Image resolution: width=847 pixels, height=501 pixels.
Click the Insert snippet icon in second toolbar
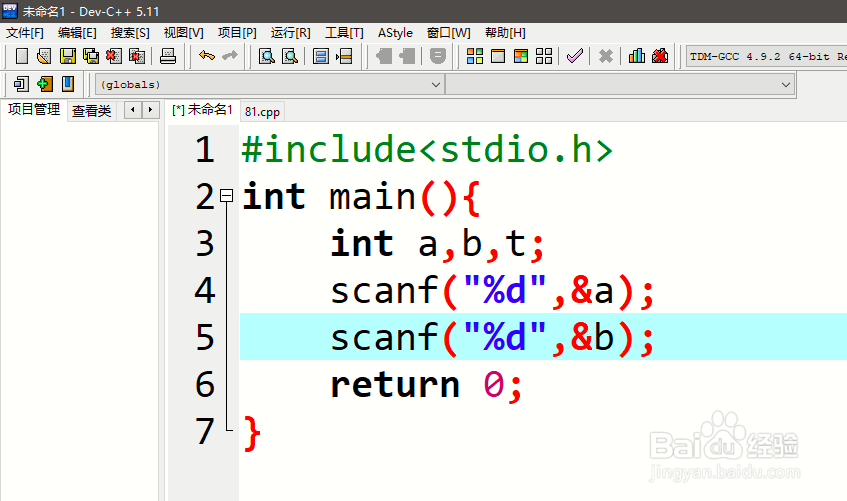[21, 84]
